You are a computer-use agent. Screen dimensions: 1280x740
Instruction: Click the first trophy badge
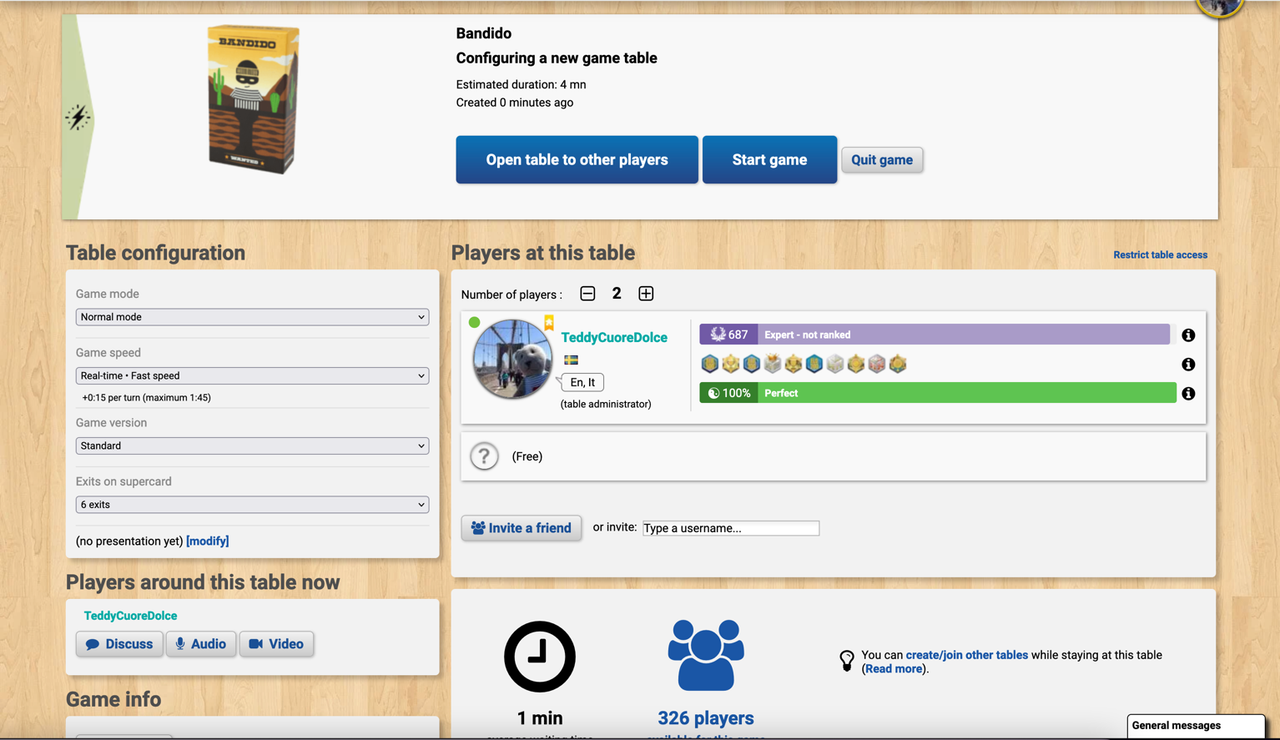(x=710, y=364)
